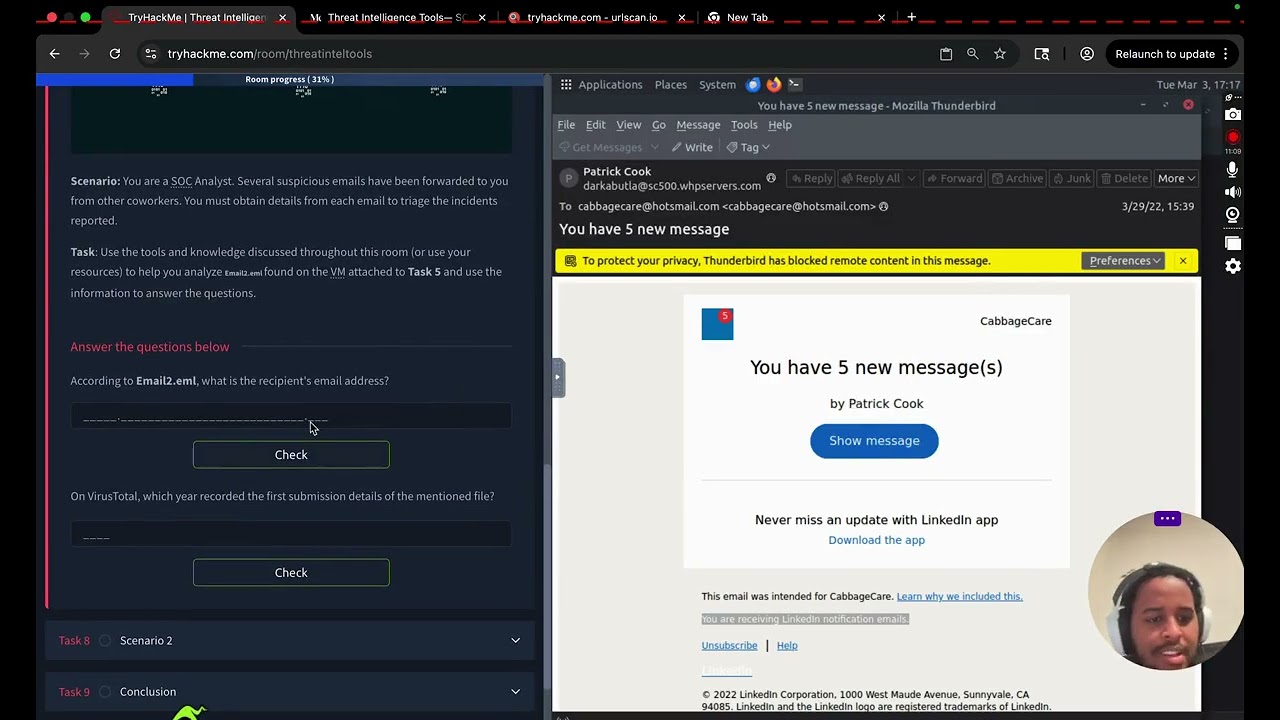Open site information icon in address bar

tap(150, 54)
